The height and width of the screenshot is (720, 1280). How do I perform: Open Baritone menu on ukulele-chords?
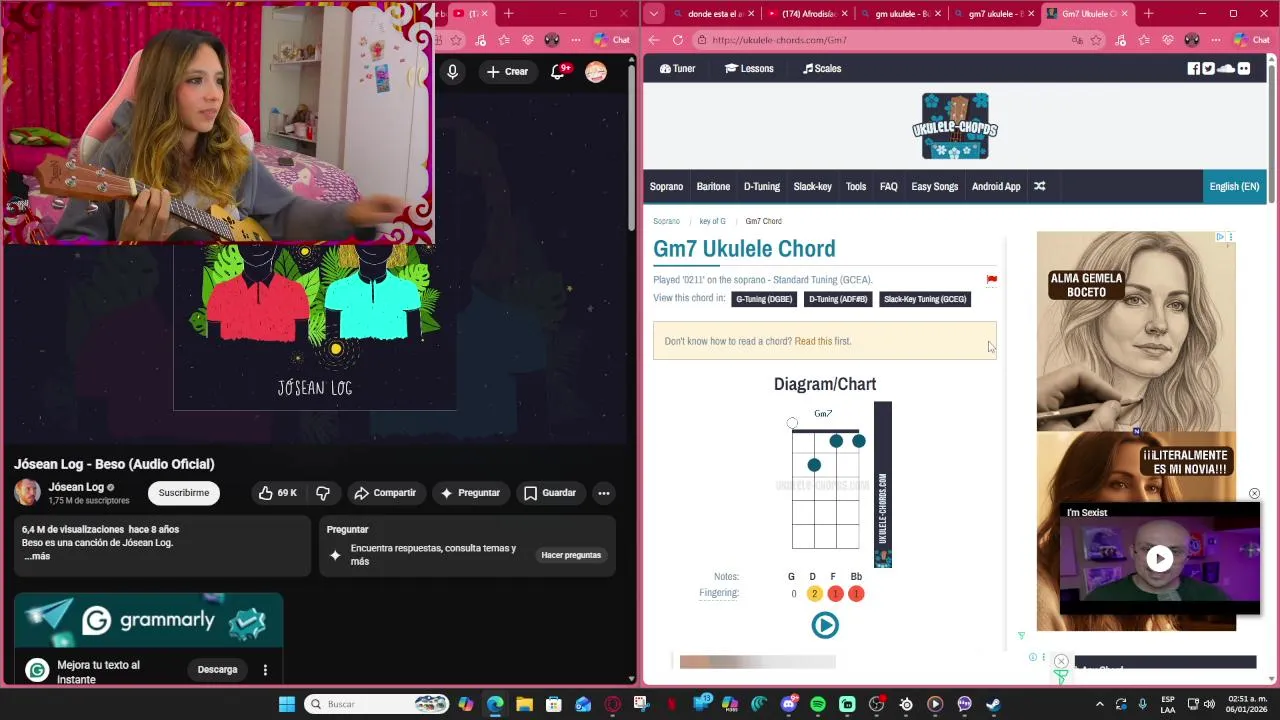coord(713,186)
